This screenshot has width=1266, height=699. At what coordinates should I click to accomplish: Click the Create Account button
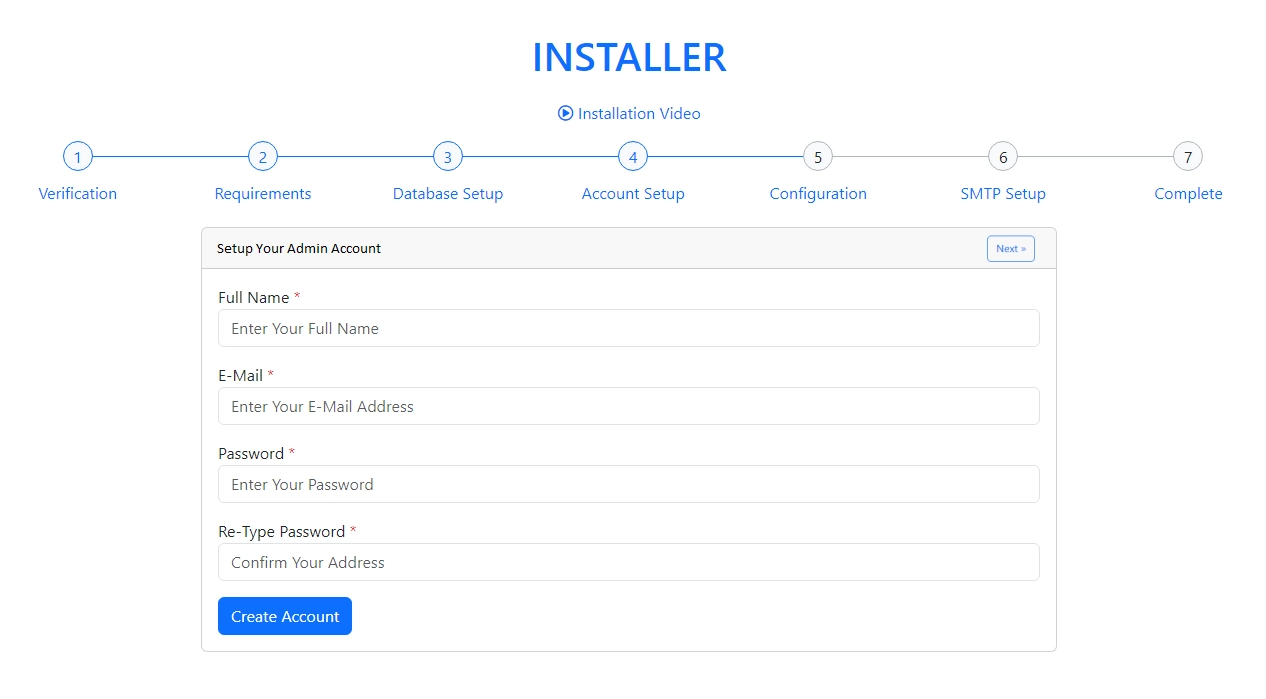(x=285, y=616)
